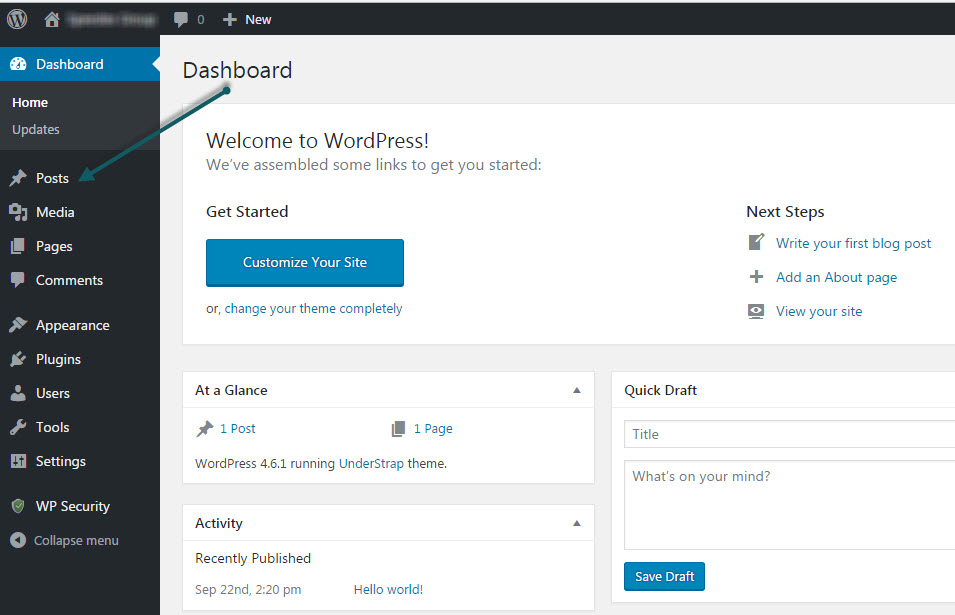Open Updates in the Dashboard submenu
Image resolution: width=955 pixels, height=615 pixels.
point(36,129)
